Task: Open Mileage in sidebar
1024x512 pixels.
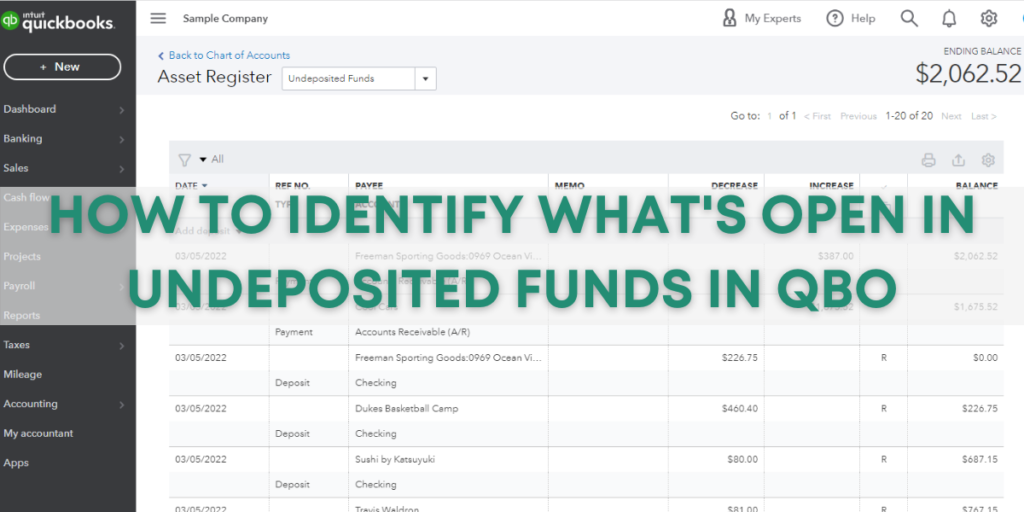Action: tap(22, 374)
